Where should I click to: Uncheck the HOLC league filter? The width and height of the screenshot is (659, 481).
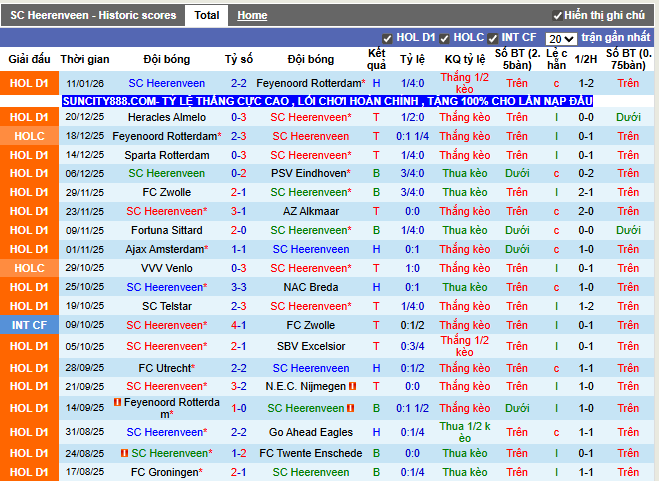(444, 39)
